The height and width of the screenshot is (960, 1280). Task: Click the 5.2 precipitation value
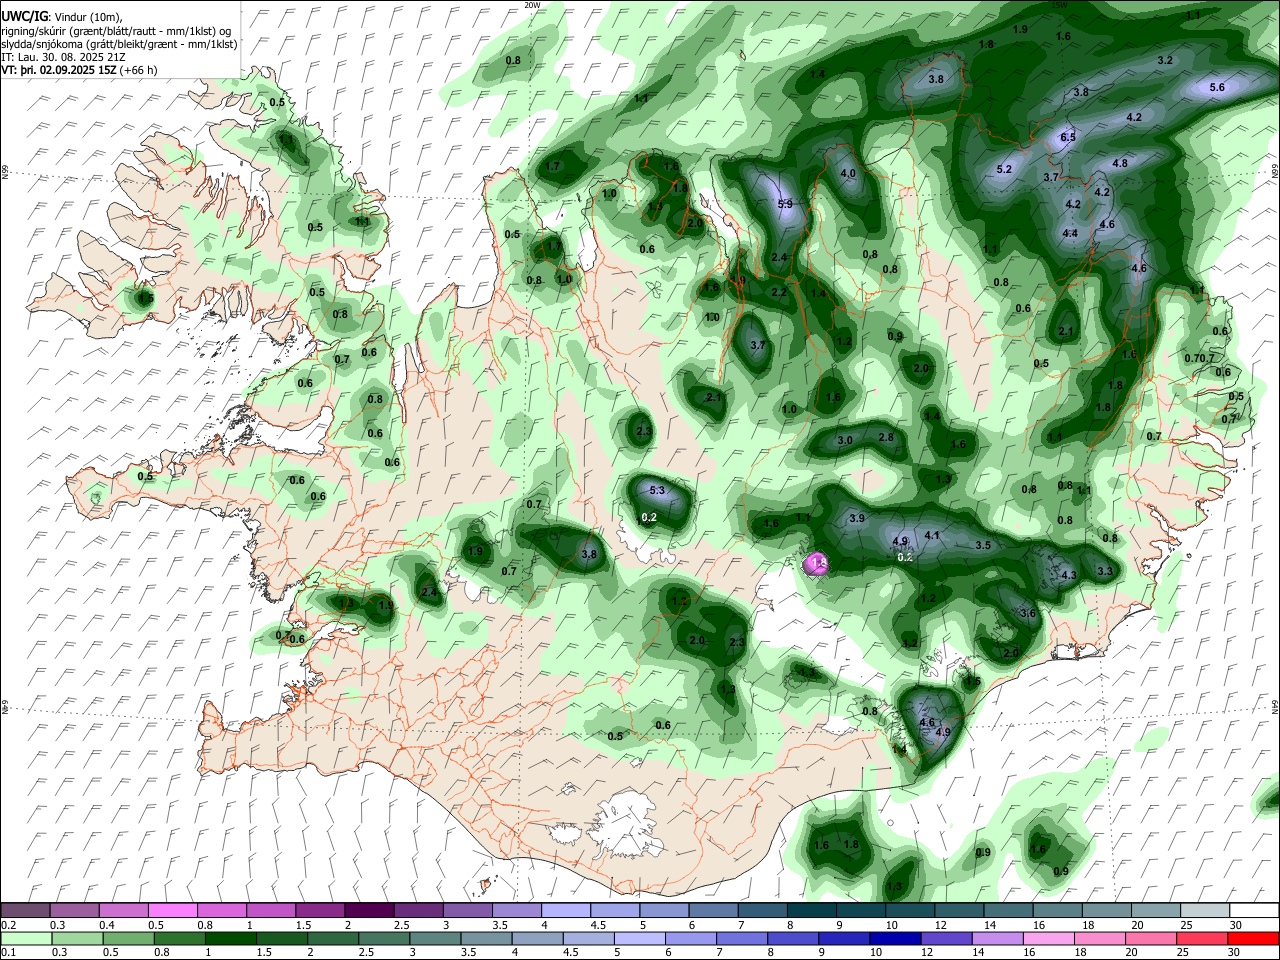click(x=1005, y=170)
